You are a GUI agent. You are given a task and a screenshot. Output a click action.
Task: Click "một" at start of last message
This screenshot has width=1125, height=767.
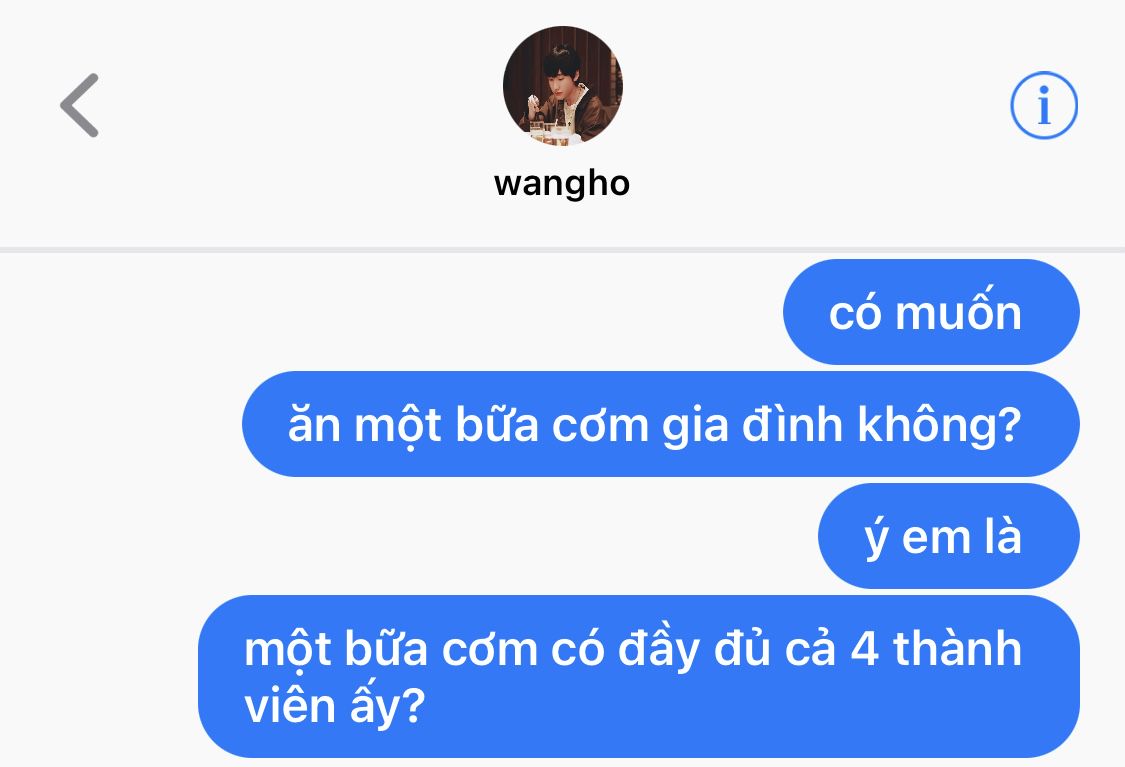(287, 650)
